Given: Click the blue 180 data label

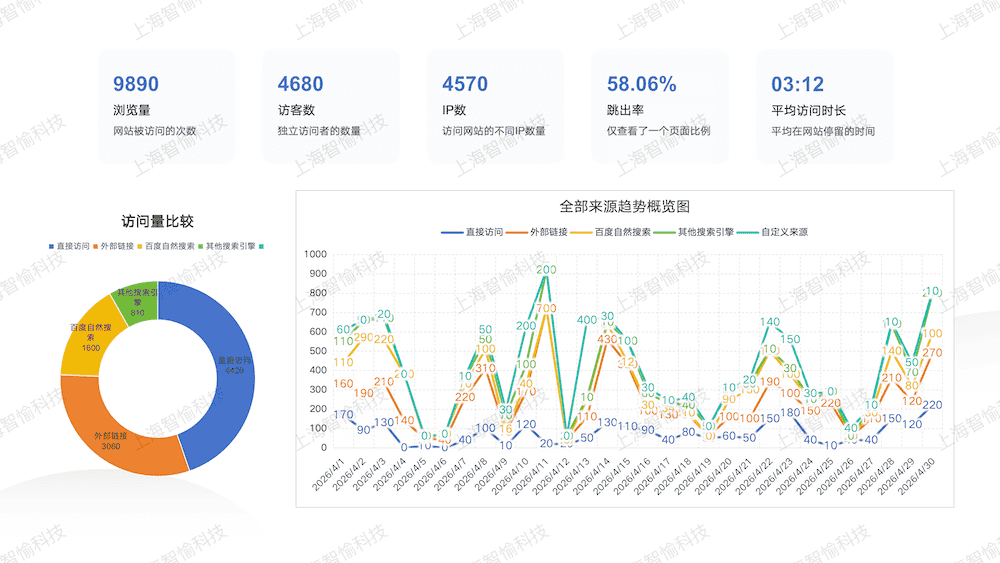Looking at the screenshot, I should point(790,413).
